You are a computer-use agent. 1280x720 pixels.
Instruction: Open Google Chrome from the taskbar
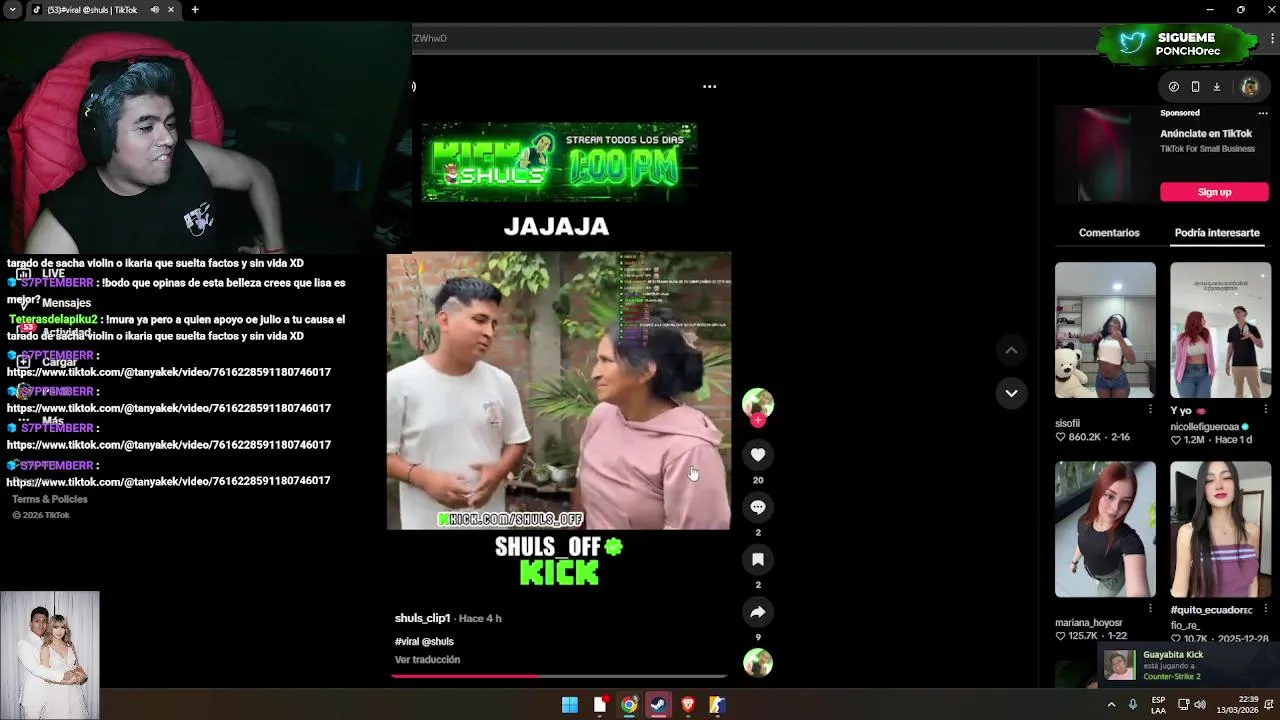[x=629, y=705]
